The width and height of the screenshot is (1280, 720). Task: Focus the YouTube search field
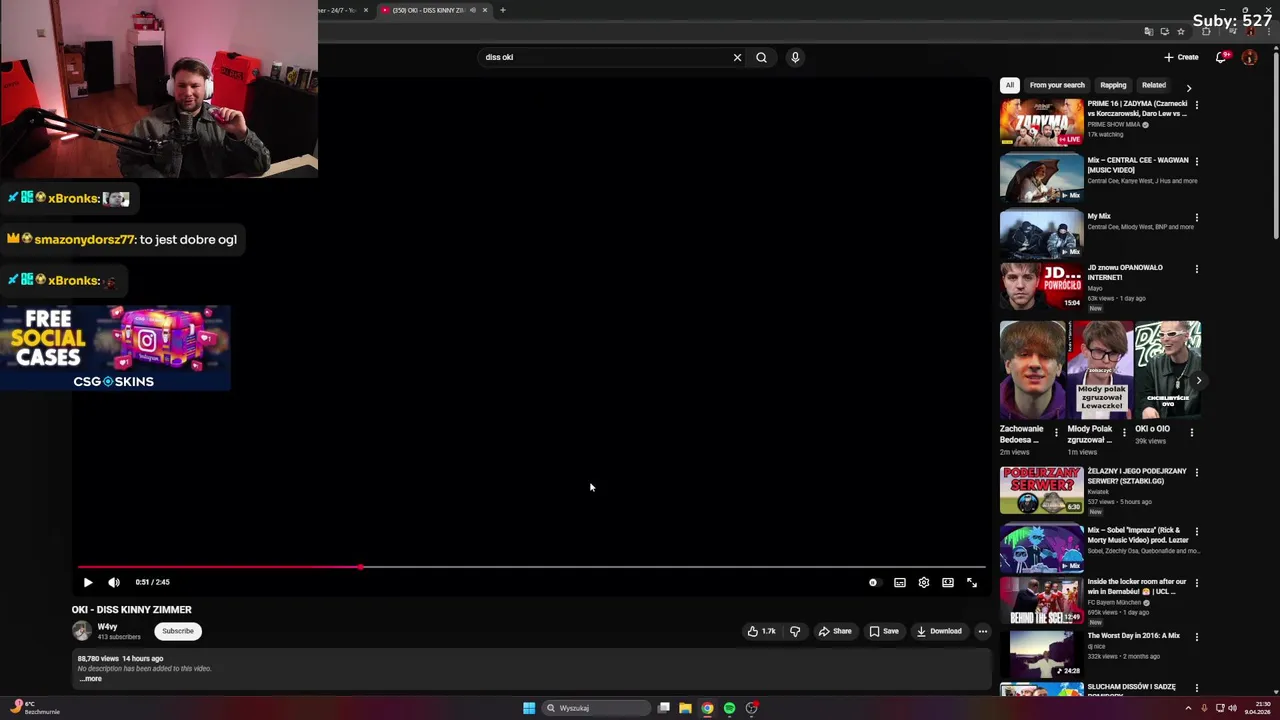click(x=606, y=57)
